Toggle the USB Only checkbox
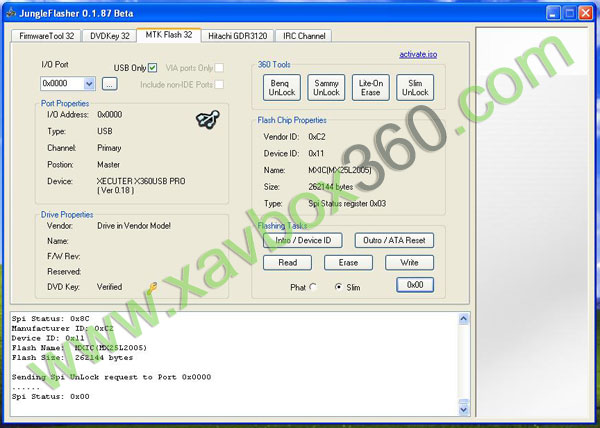Image resolution: width=600 pixels, height=428 pixels. pyautogui.click(x=152, y=68)
